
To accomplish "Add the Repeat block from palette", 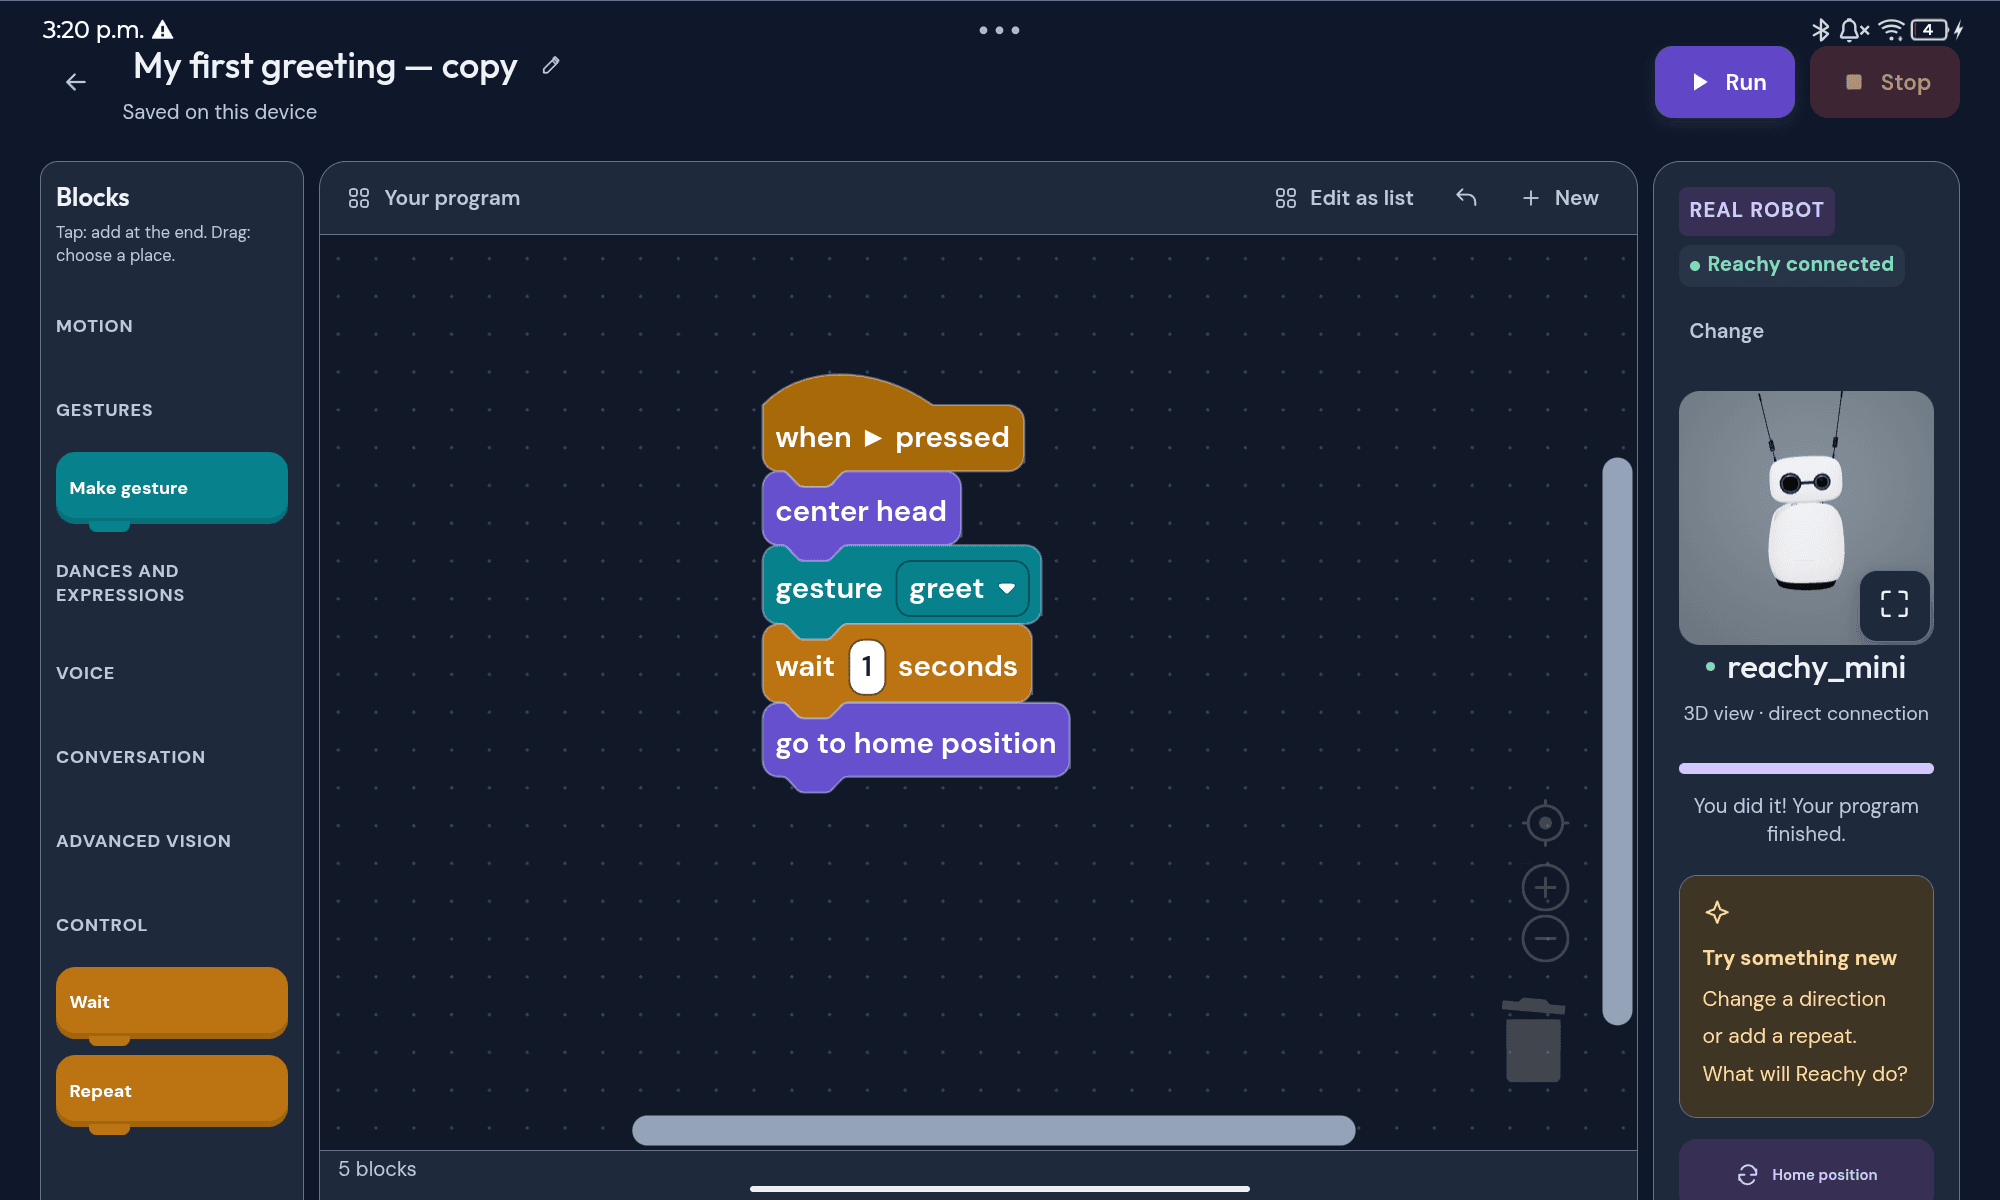I will tap(172, 1091).
